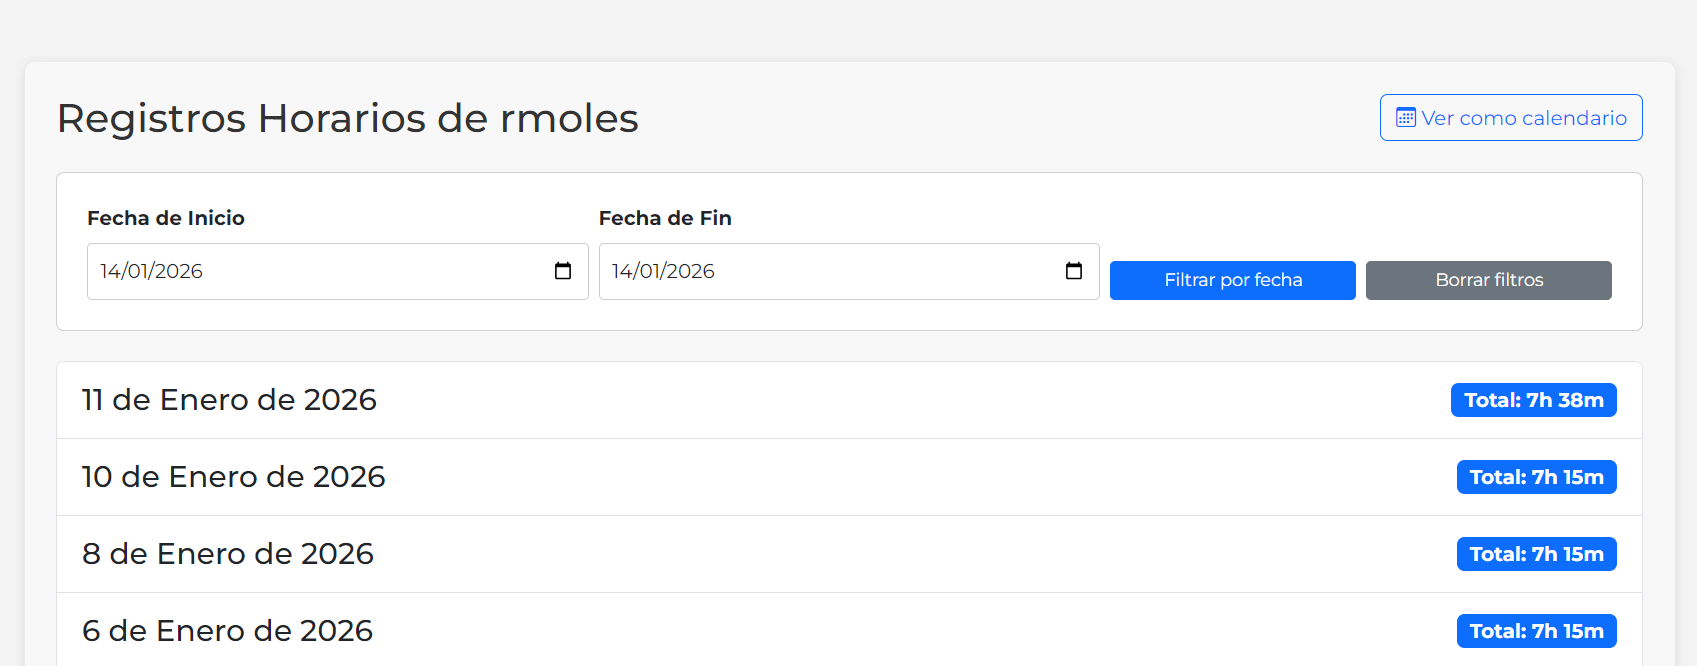1697x666 pixels.
Task: Expand the 11 de Enero de 2026 entry
Action: [229, 399]
